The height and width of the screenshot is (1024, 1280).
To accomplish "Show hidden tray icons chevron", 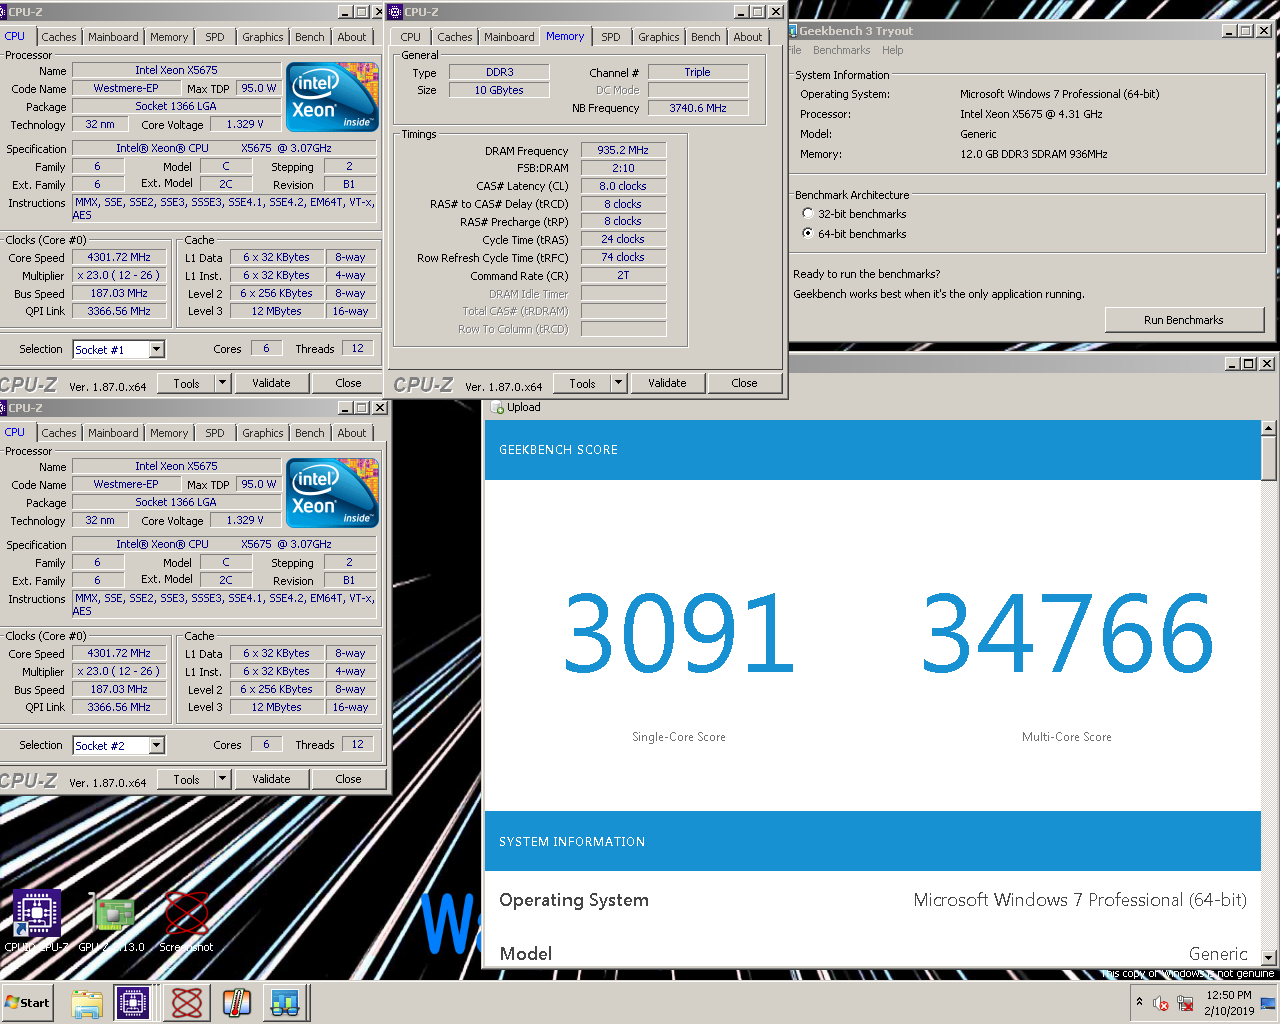I will pyautogui.click(x=1139, y=1002).
